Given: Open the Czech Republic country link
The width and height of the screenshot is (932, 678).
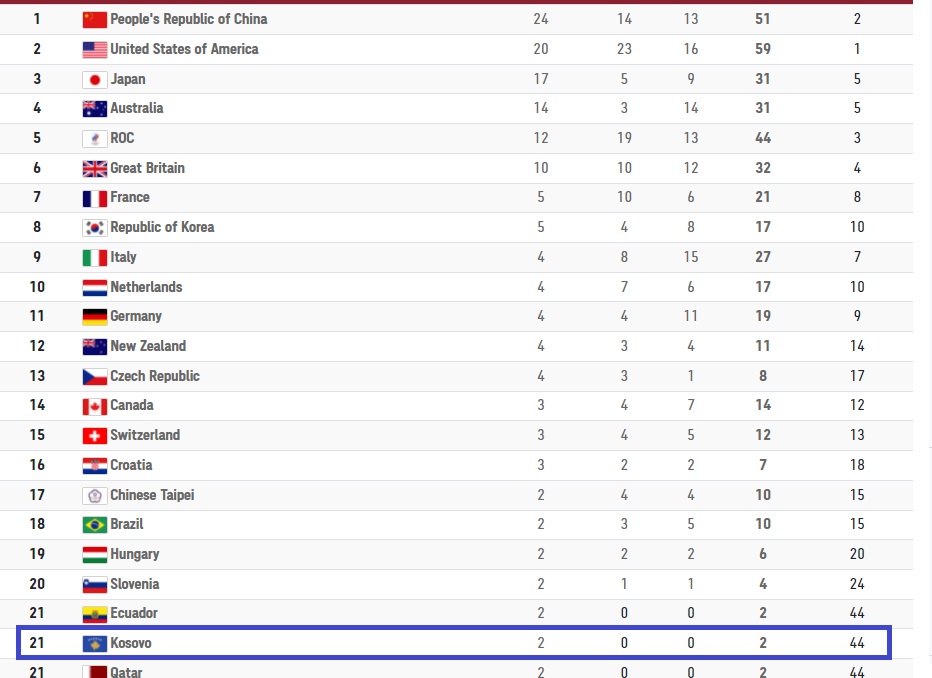Looking at the screenshot, I should click(155, 376).
